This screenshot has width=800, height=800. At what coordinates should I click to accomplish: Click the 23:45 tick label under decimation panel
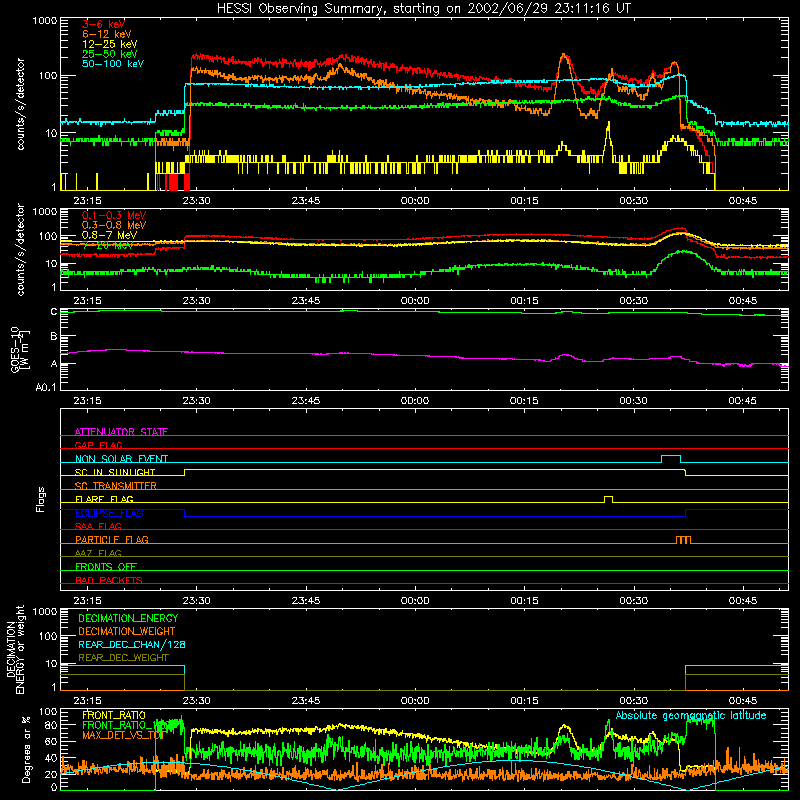306,701
